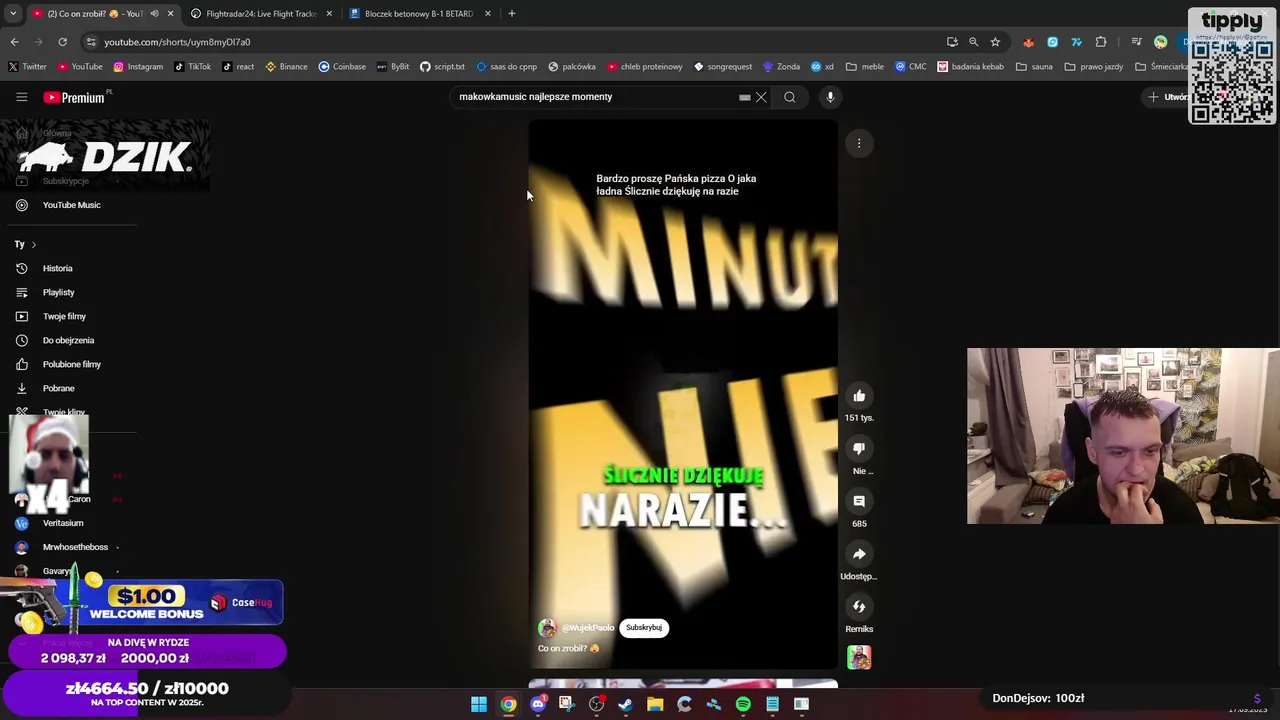This screenshot has height=720, width=1280.
Task: Open the TikTok bookmark
Action: (x=192, y=67)
